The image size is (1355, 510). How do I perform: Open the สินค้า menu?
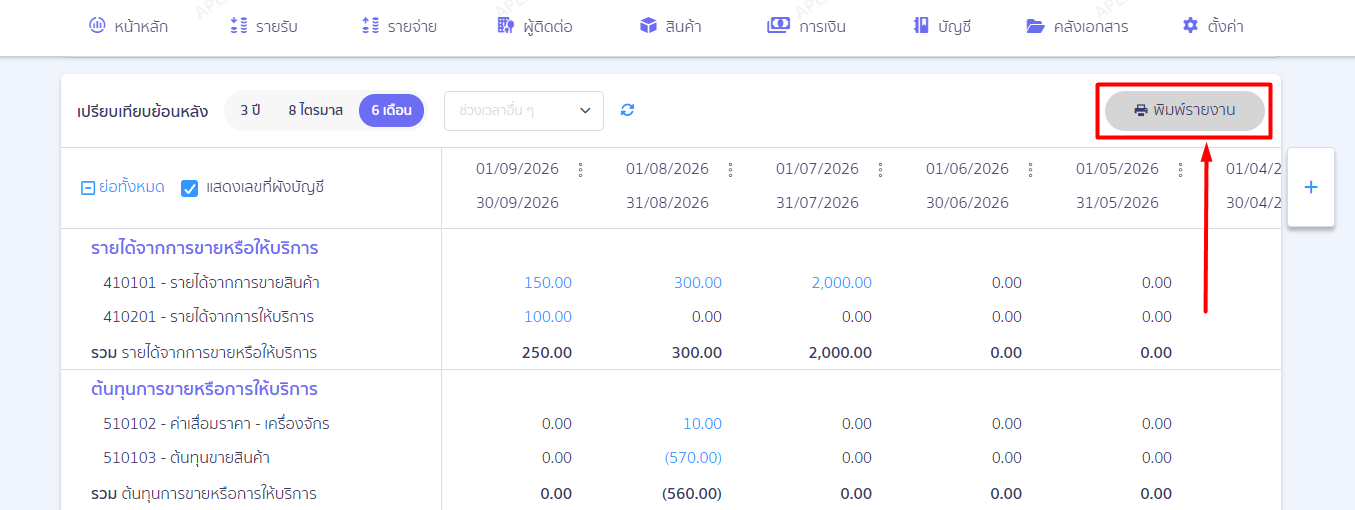pyautogui.click(x=671, y=26)
